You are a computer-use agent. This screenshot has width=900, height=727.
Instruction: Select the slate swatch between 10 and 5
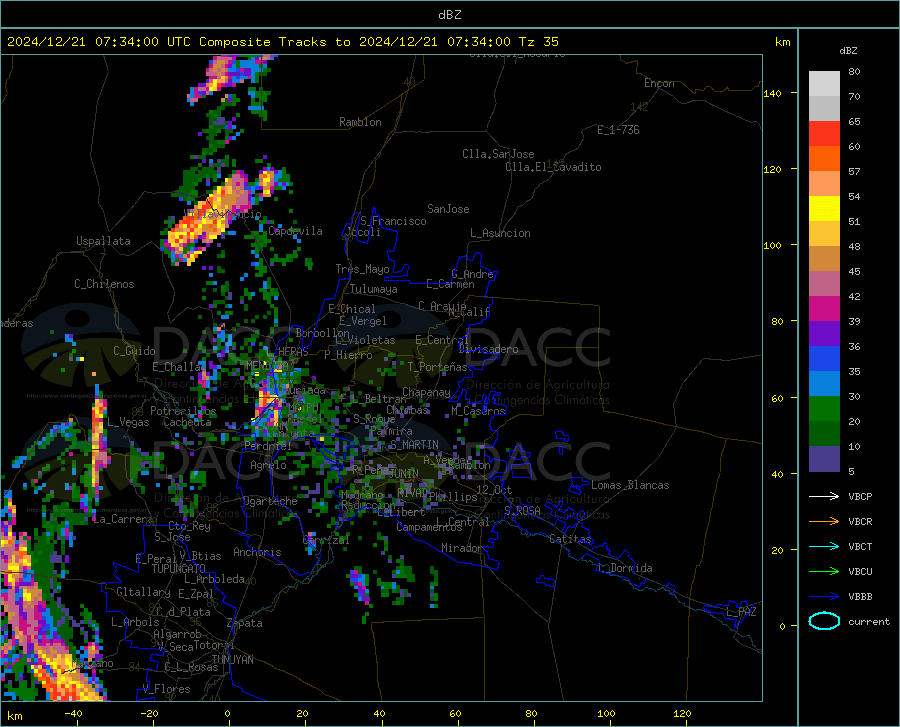click(x=824, y=459)
